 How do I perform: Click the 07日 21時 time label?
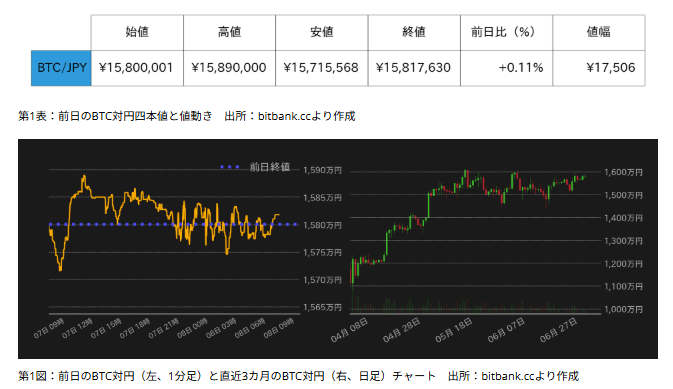[x=164, y=328]
